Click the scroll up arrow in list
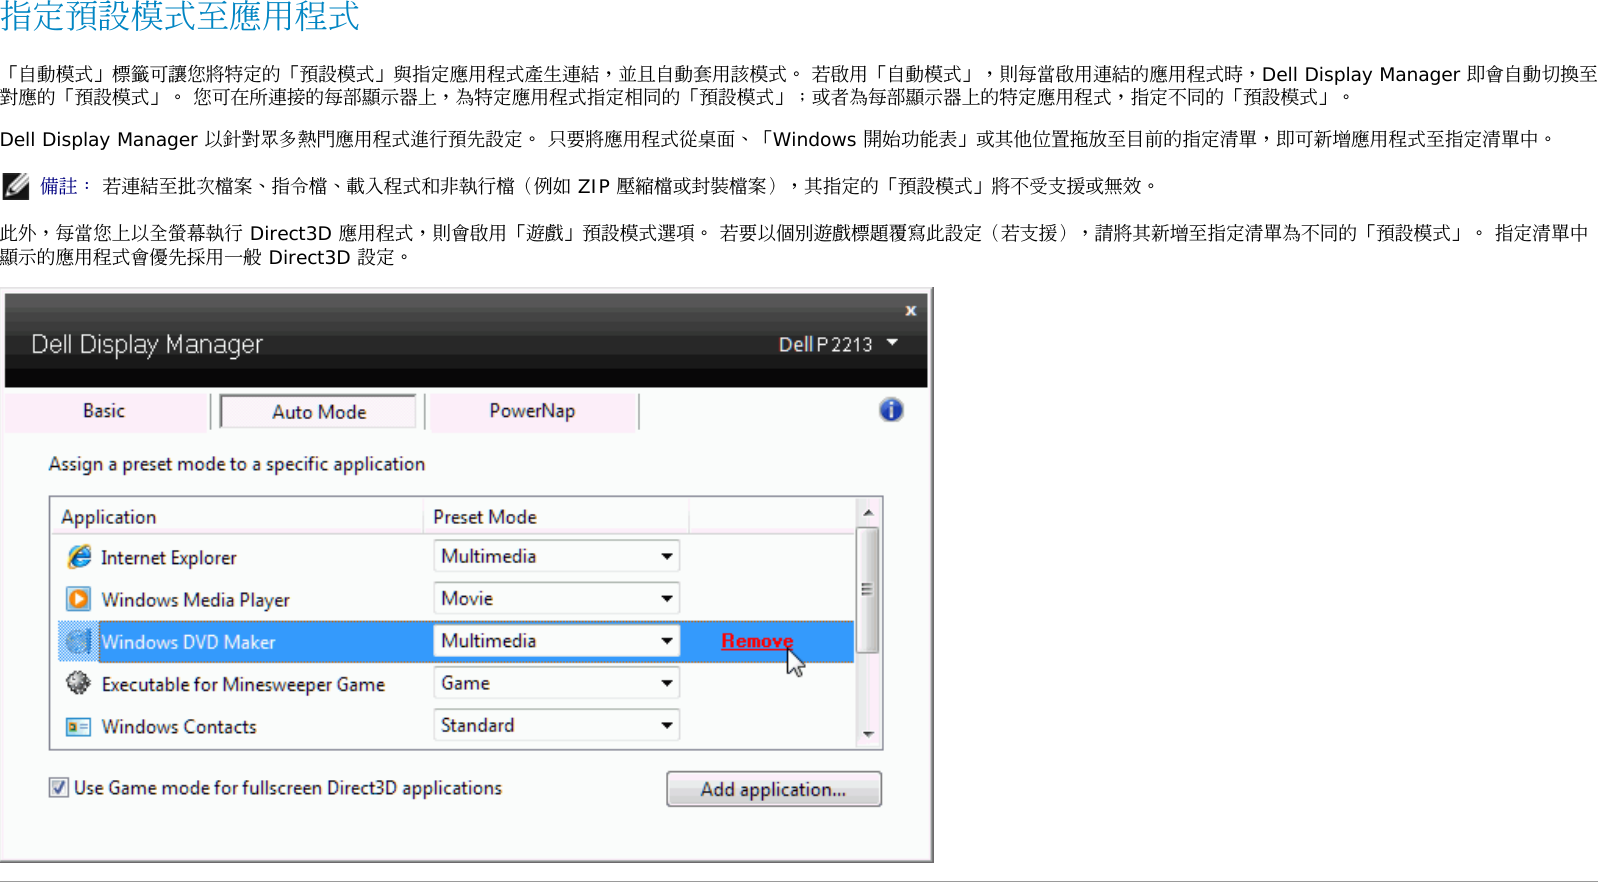Viewport: 1598px width, 882px height. click(868, 512)
